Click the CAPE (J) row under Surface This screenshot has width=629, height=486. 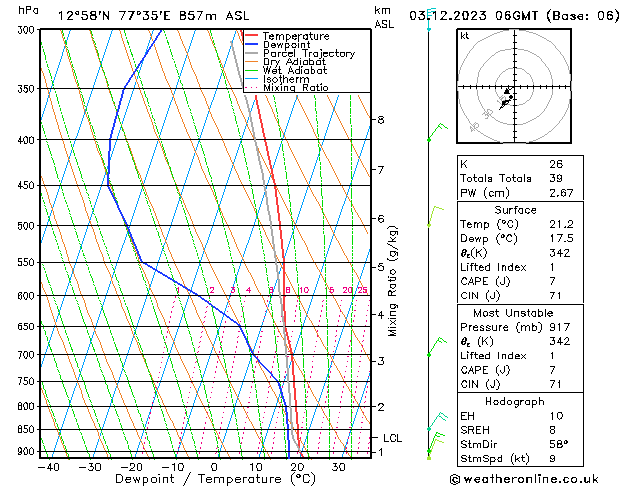[520, 281]
